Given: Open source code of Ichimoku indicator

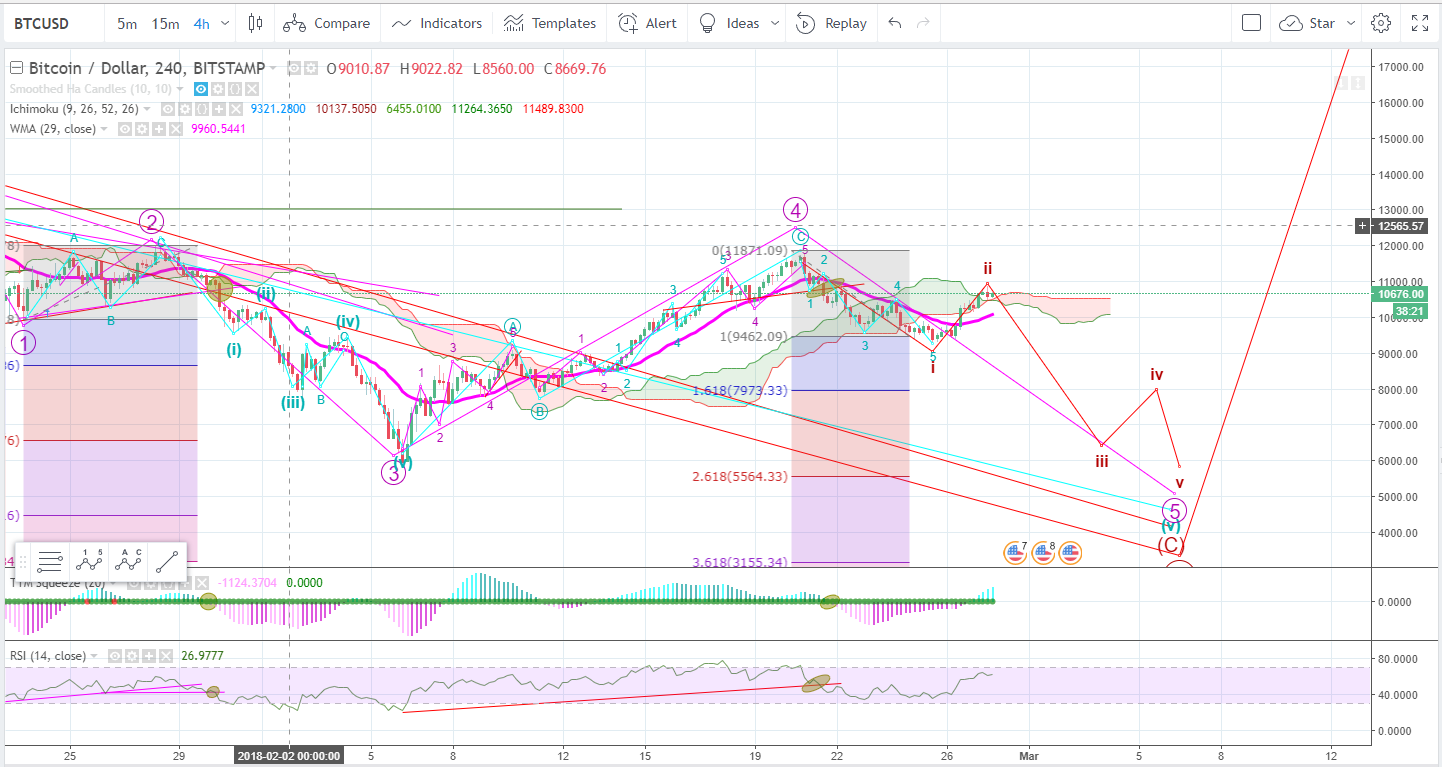Looking at the screenshot, I should (x=202, y=109).
